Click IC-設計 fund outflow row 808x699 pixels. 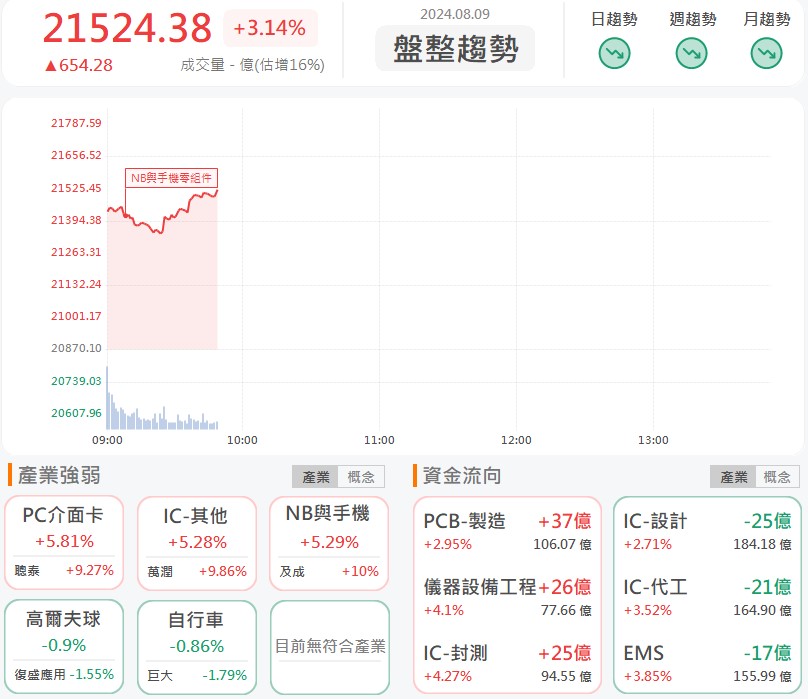tap(707, 531)
